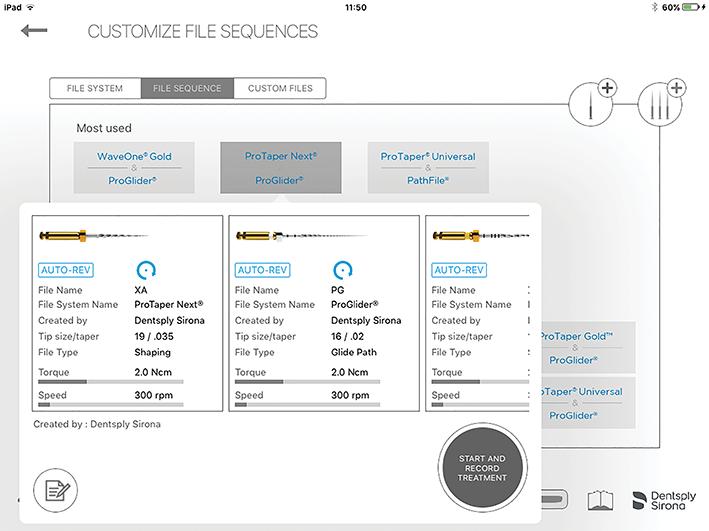Adjust third card torque slider
Image resolution: width=709 pixels, height=531 pixels.
pos(480,382)
